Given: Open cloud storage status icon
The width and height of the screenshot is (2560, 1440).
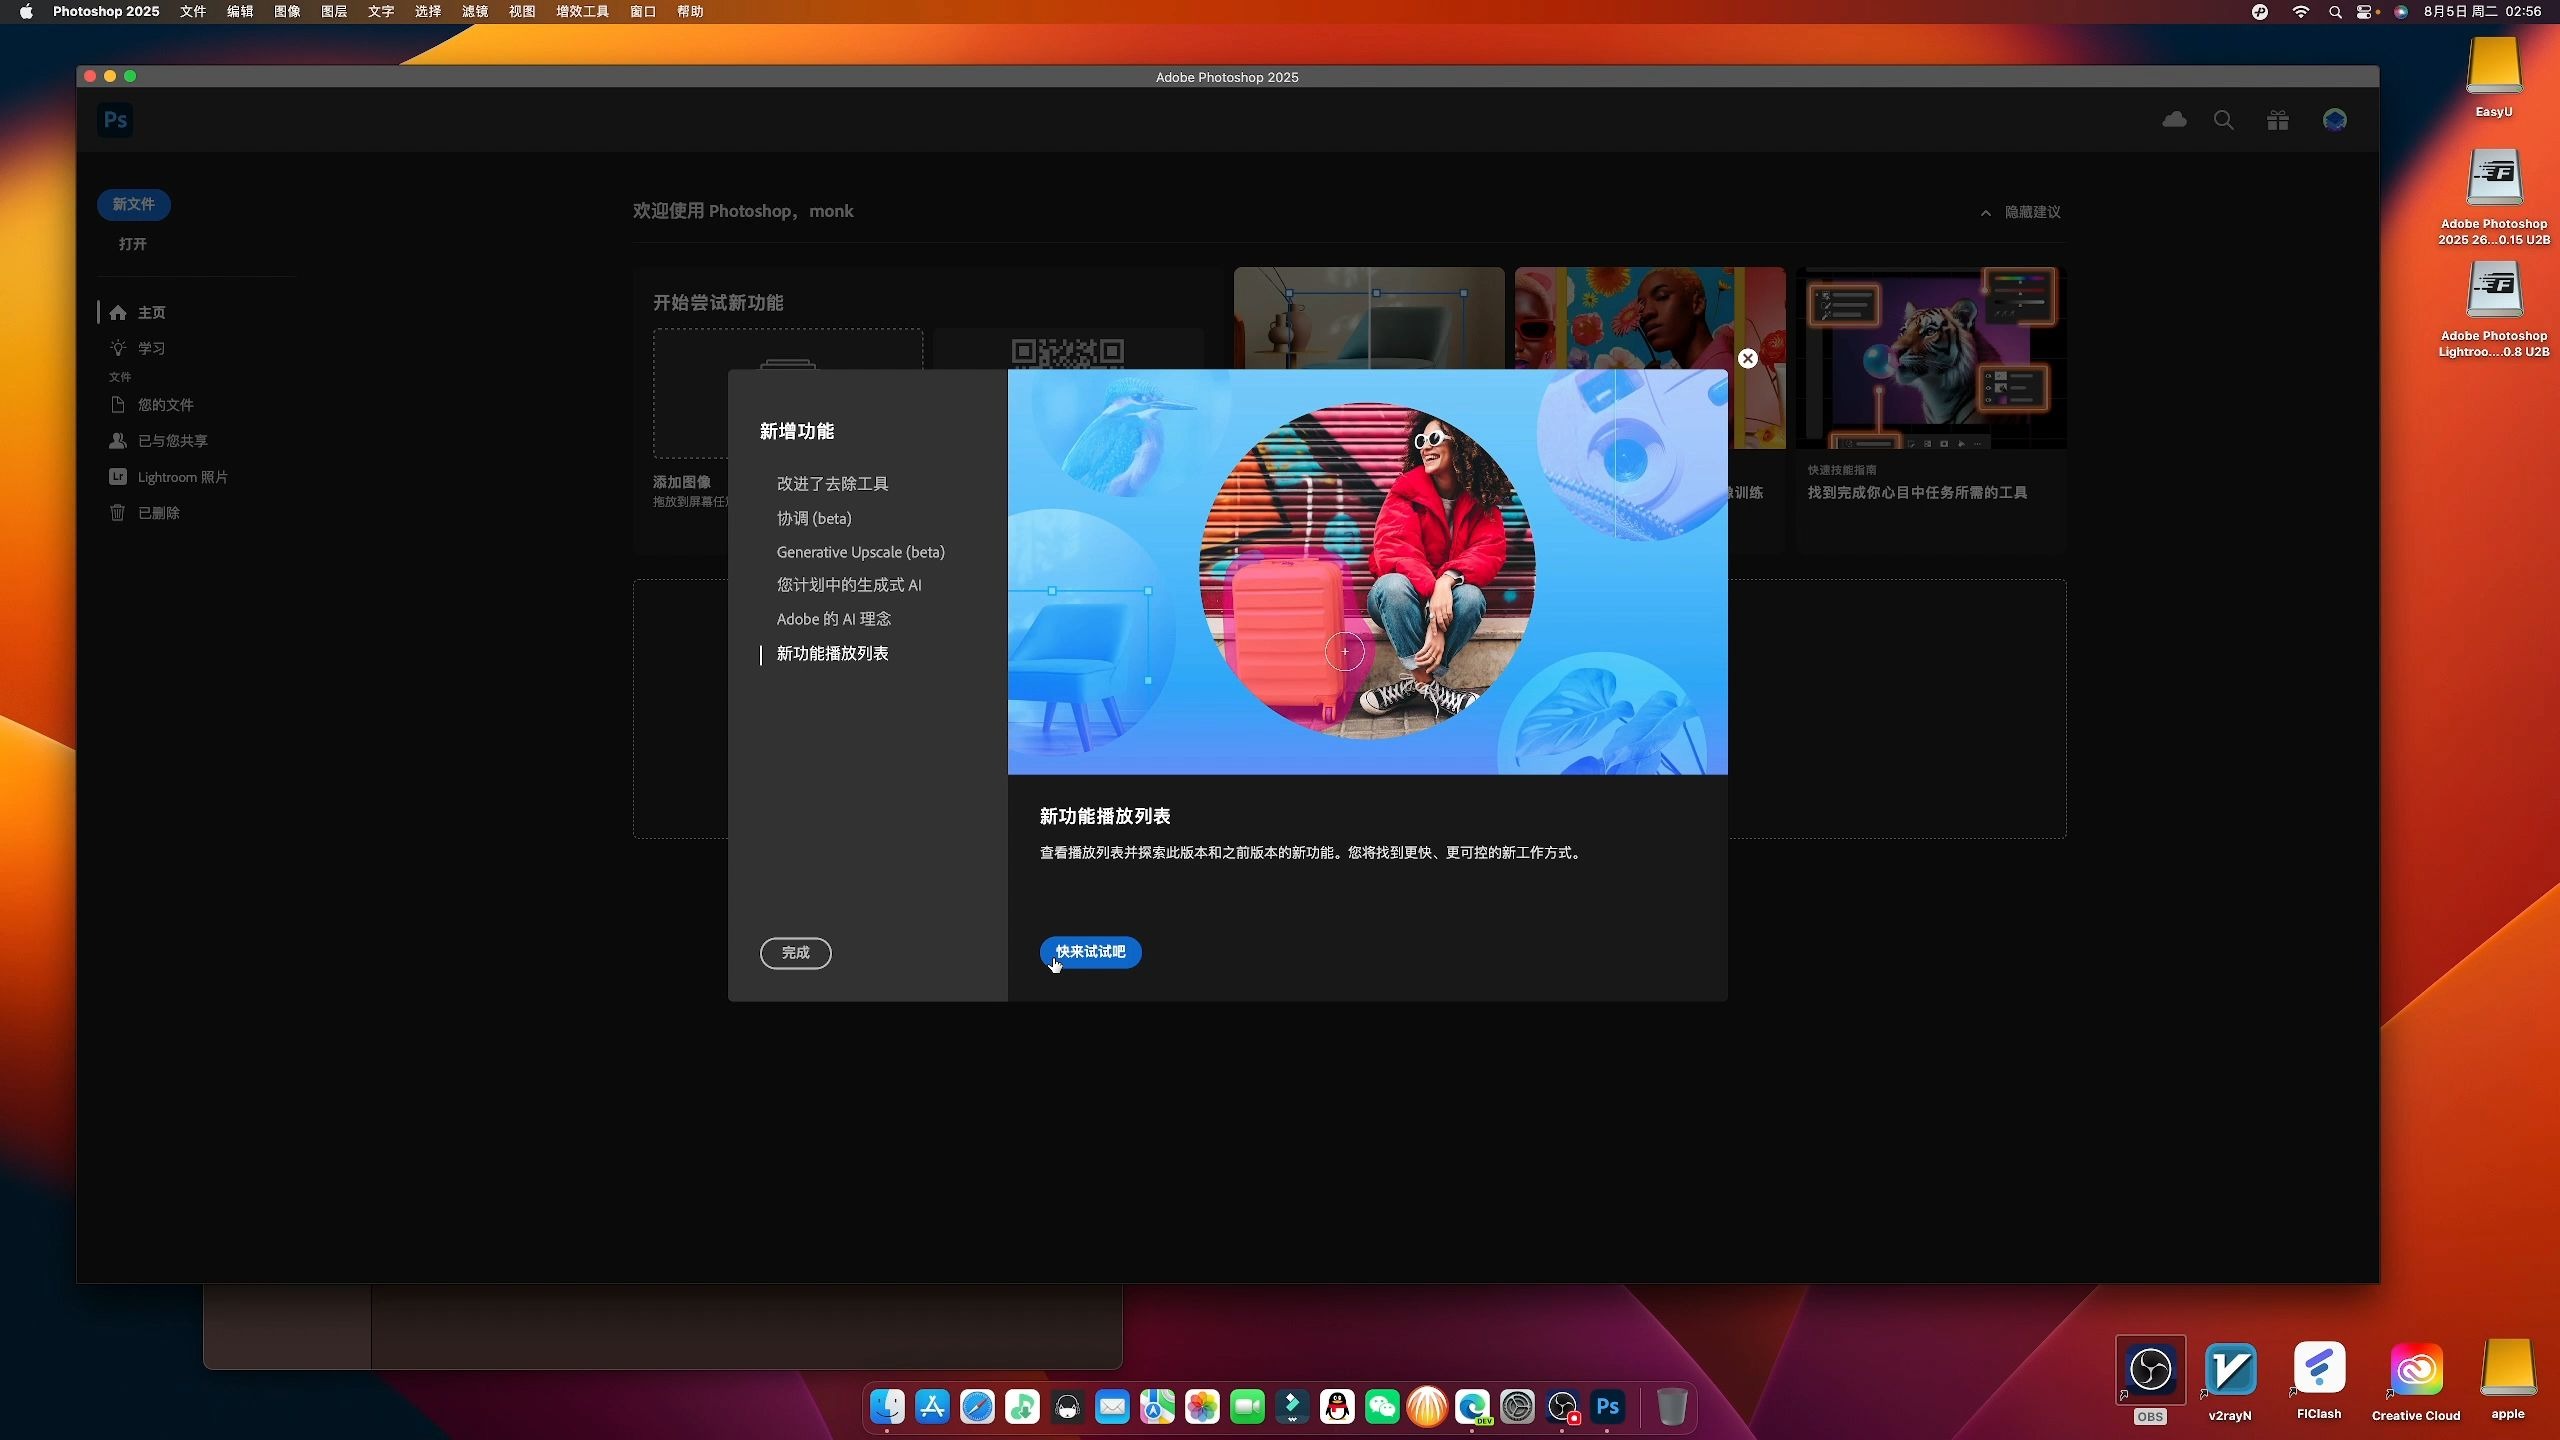Looking at the screenshot, I should [2174, 120].
